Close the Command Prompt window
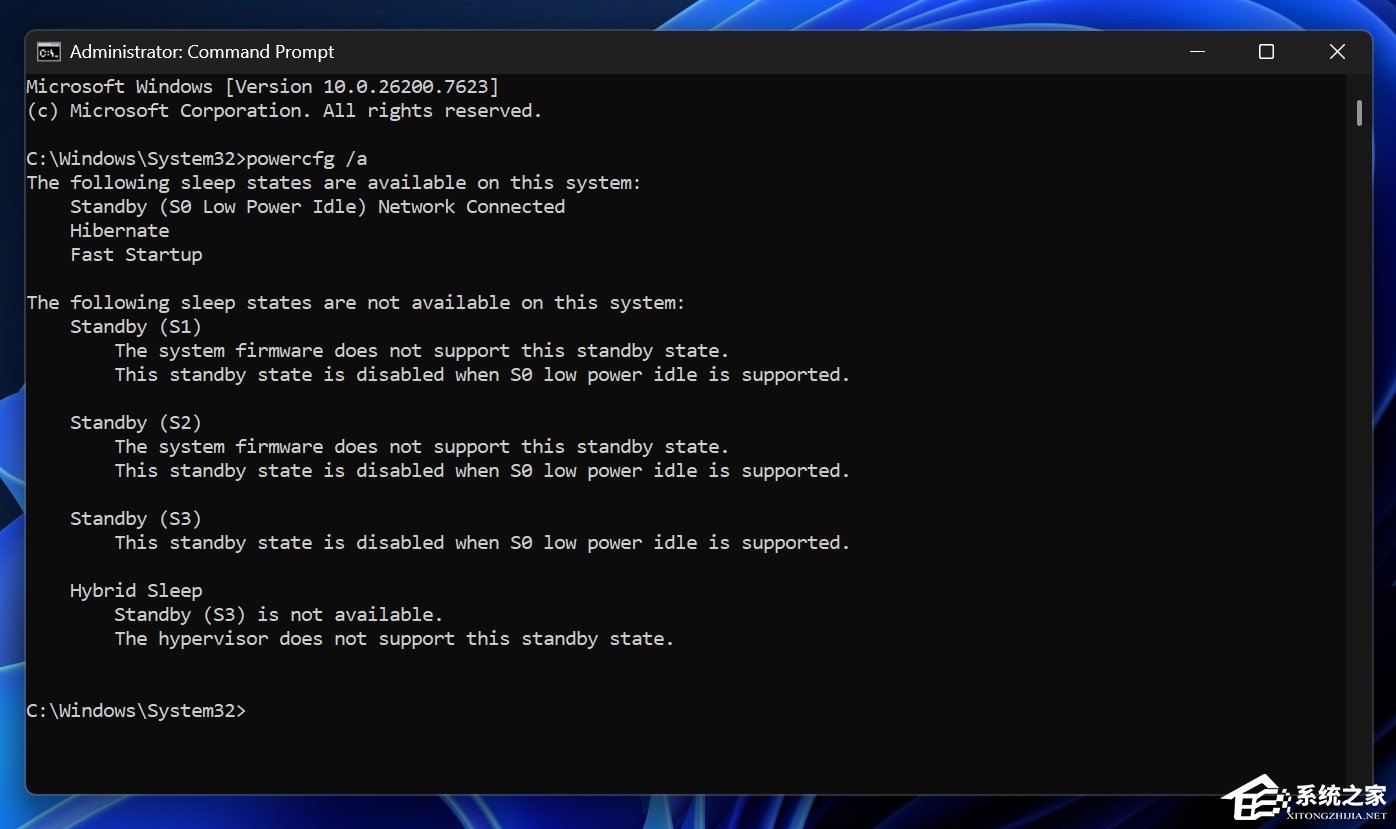Image resolution: width=1396 pixels, height=829 pixels. [1337, 52]
